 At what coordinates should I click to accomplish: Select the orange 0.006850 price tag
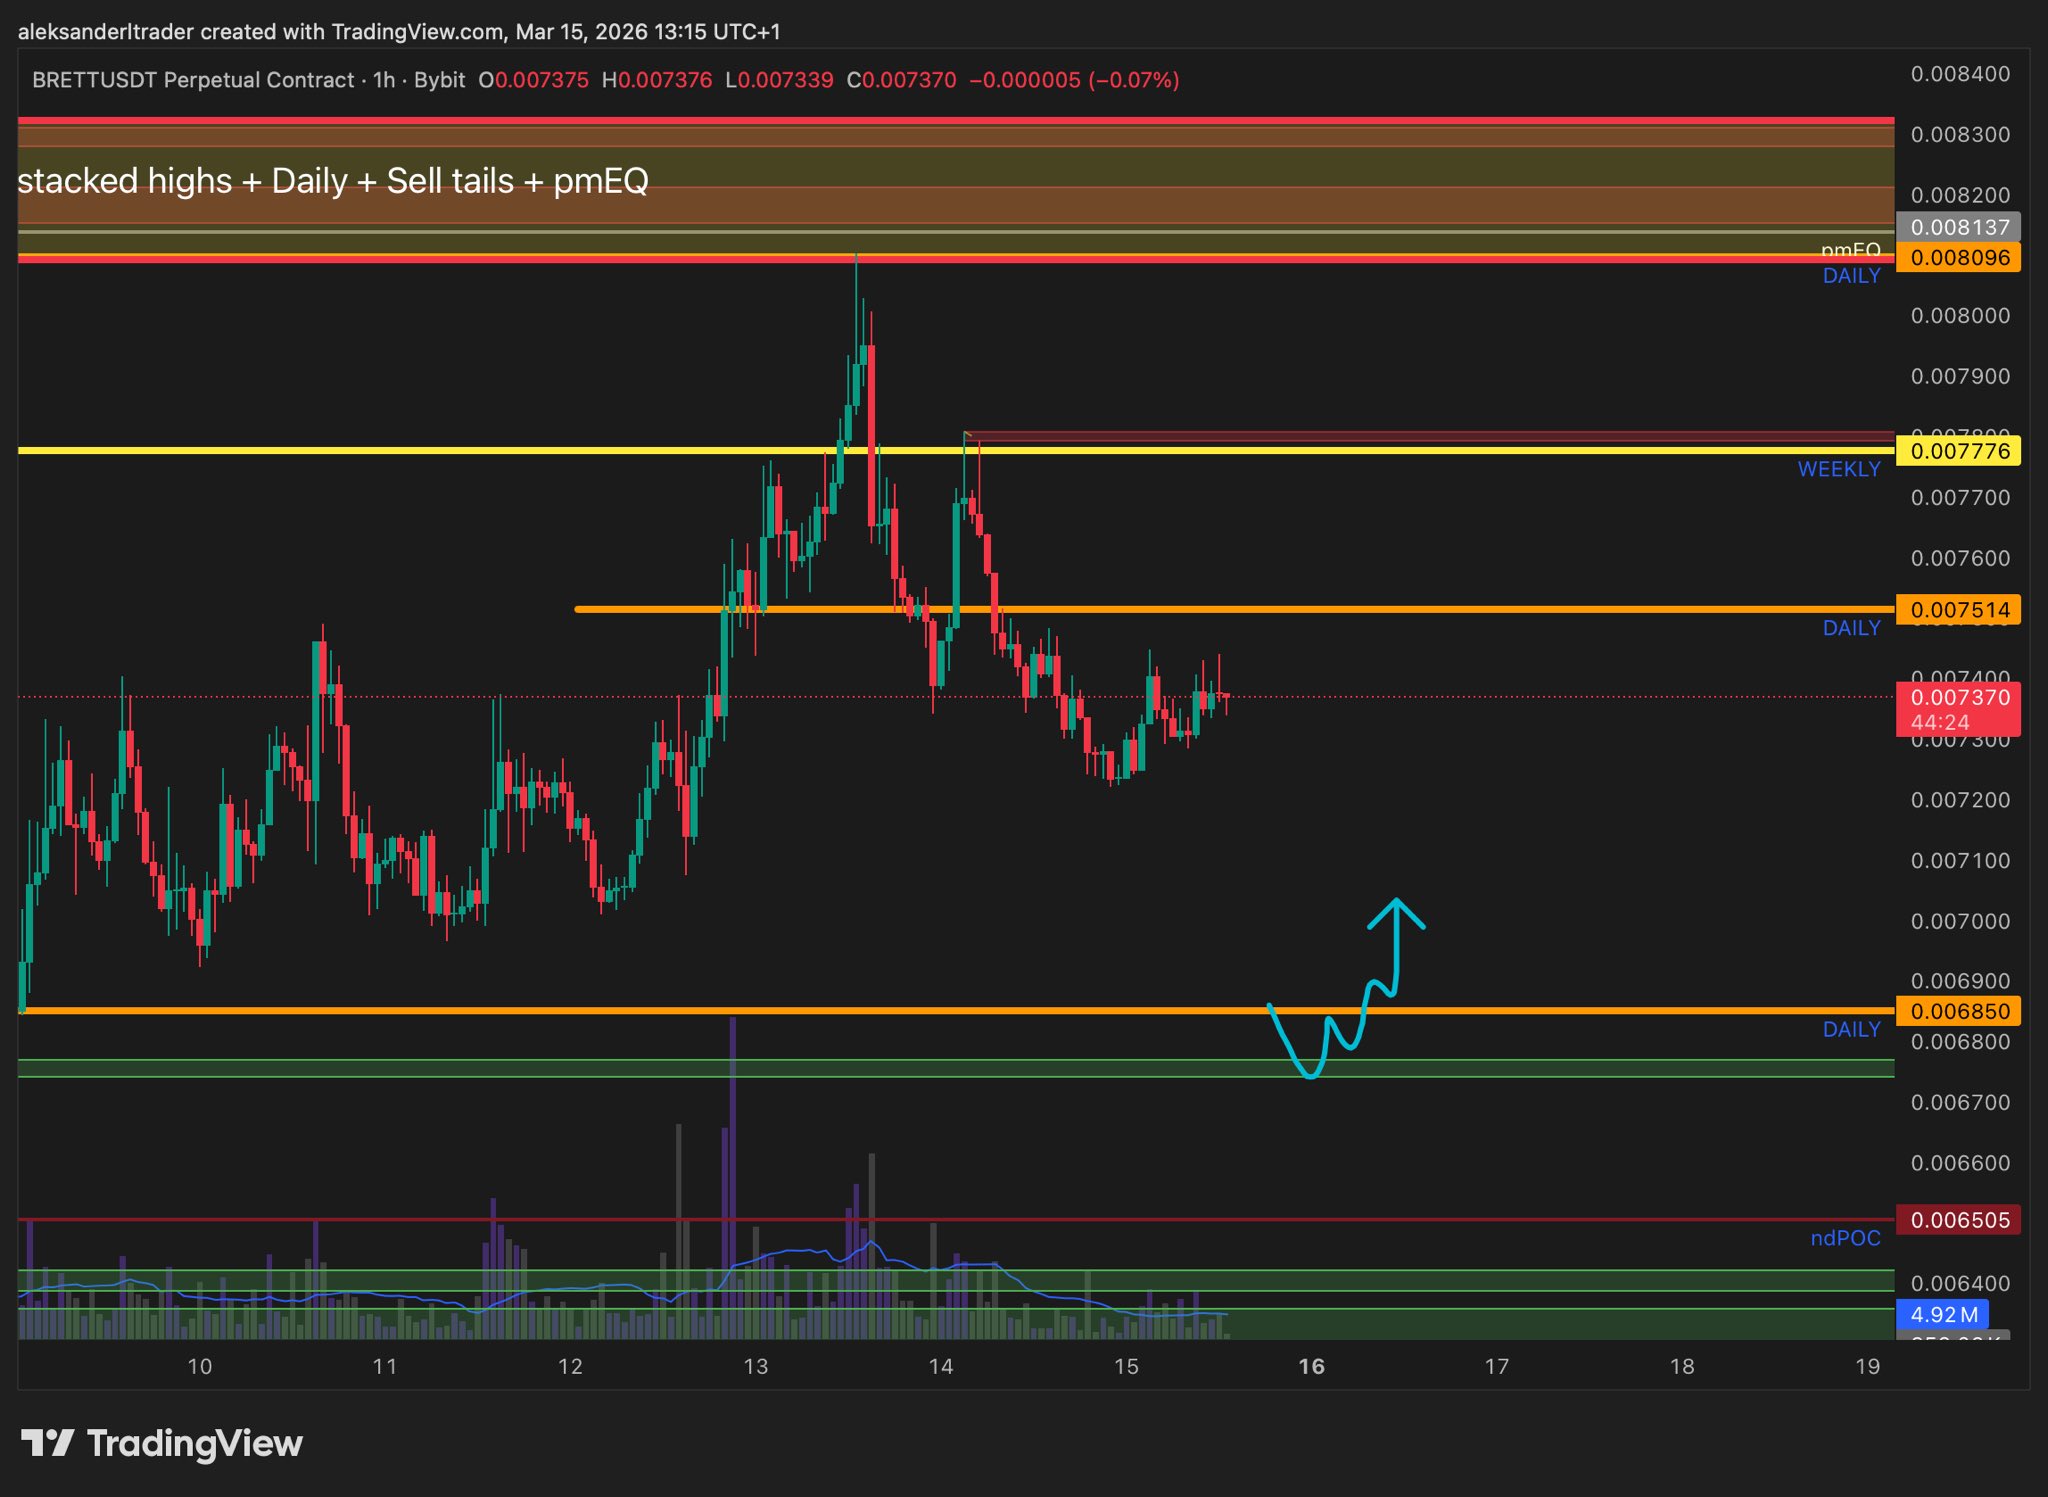1959,1011
